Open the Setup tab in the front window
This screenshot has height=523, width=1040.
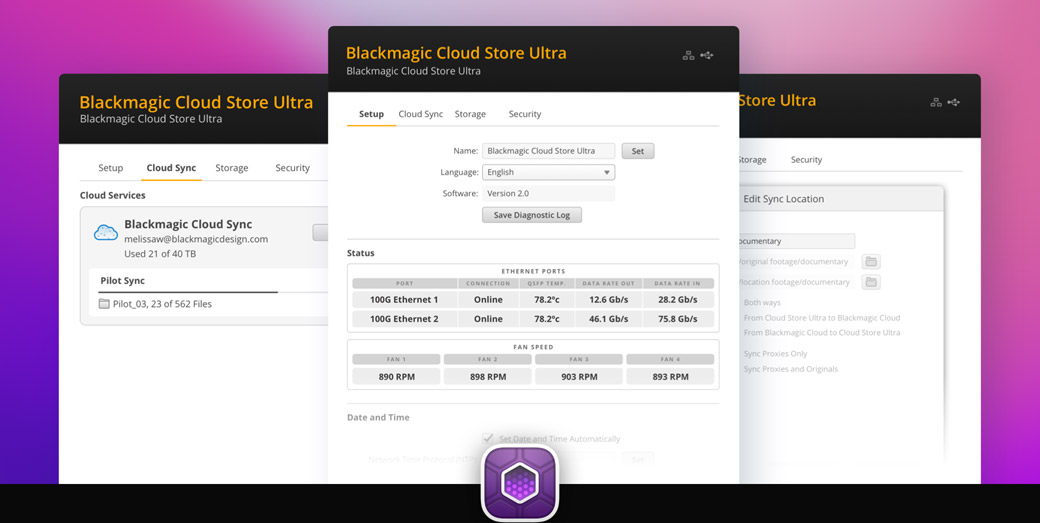point(371,114)
